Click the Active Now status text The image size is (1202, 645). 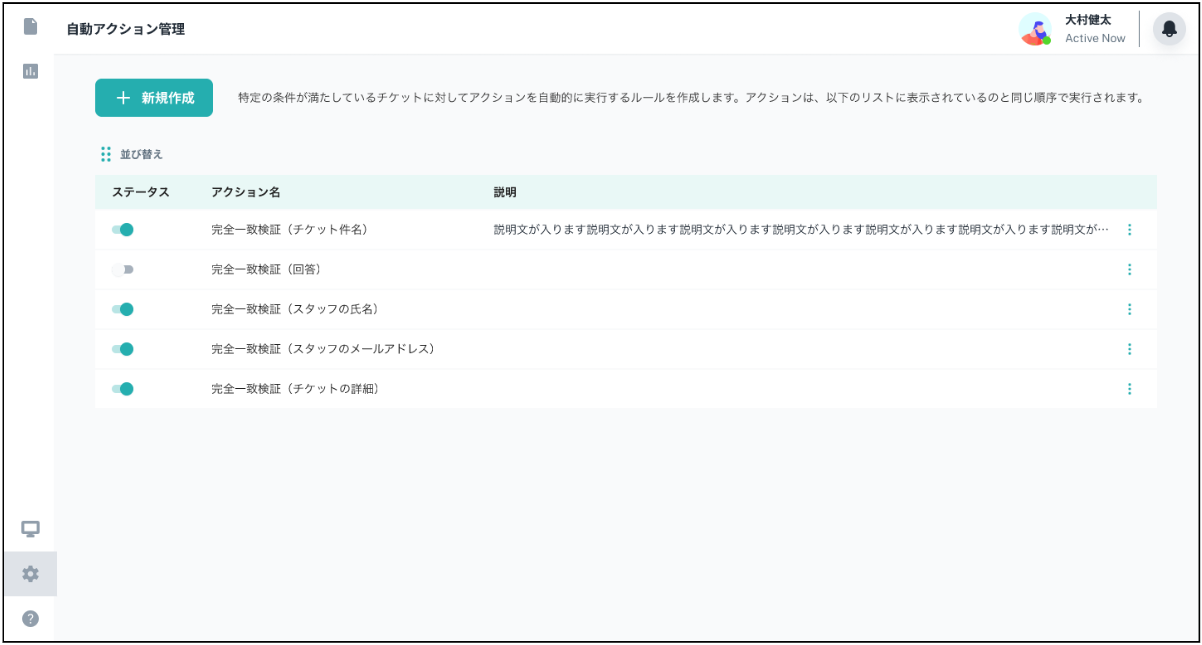click(x=1095, y=38)
